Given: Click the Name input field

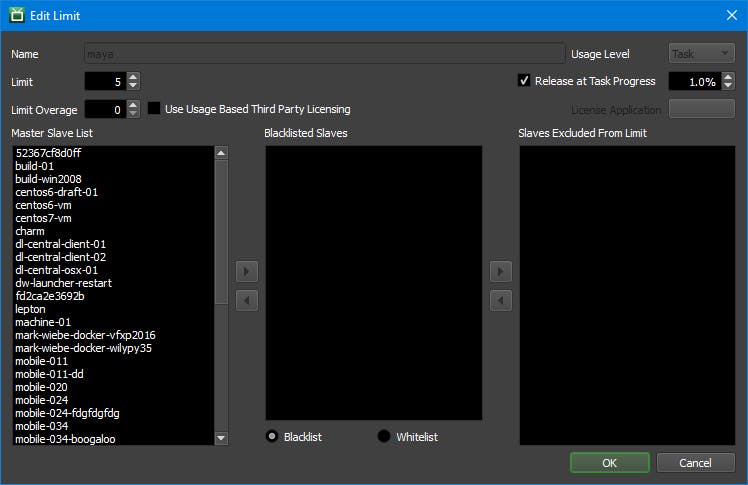Looking at the screenshot, I should pyautogui.click(x=324, y=54).
